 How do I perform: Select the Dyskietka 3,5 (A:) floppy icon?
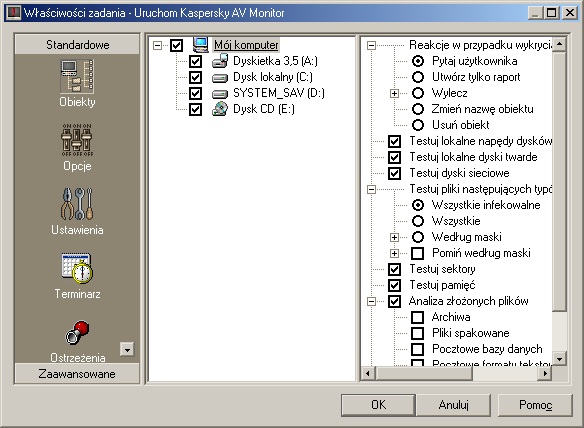[x=220, y=61]
